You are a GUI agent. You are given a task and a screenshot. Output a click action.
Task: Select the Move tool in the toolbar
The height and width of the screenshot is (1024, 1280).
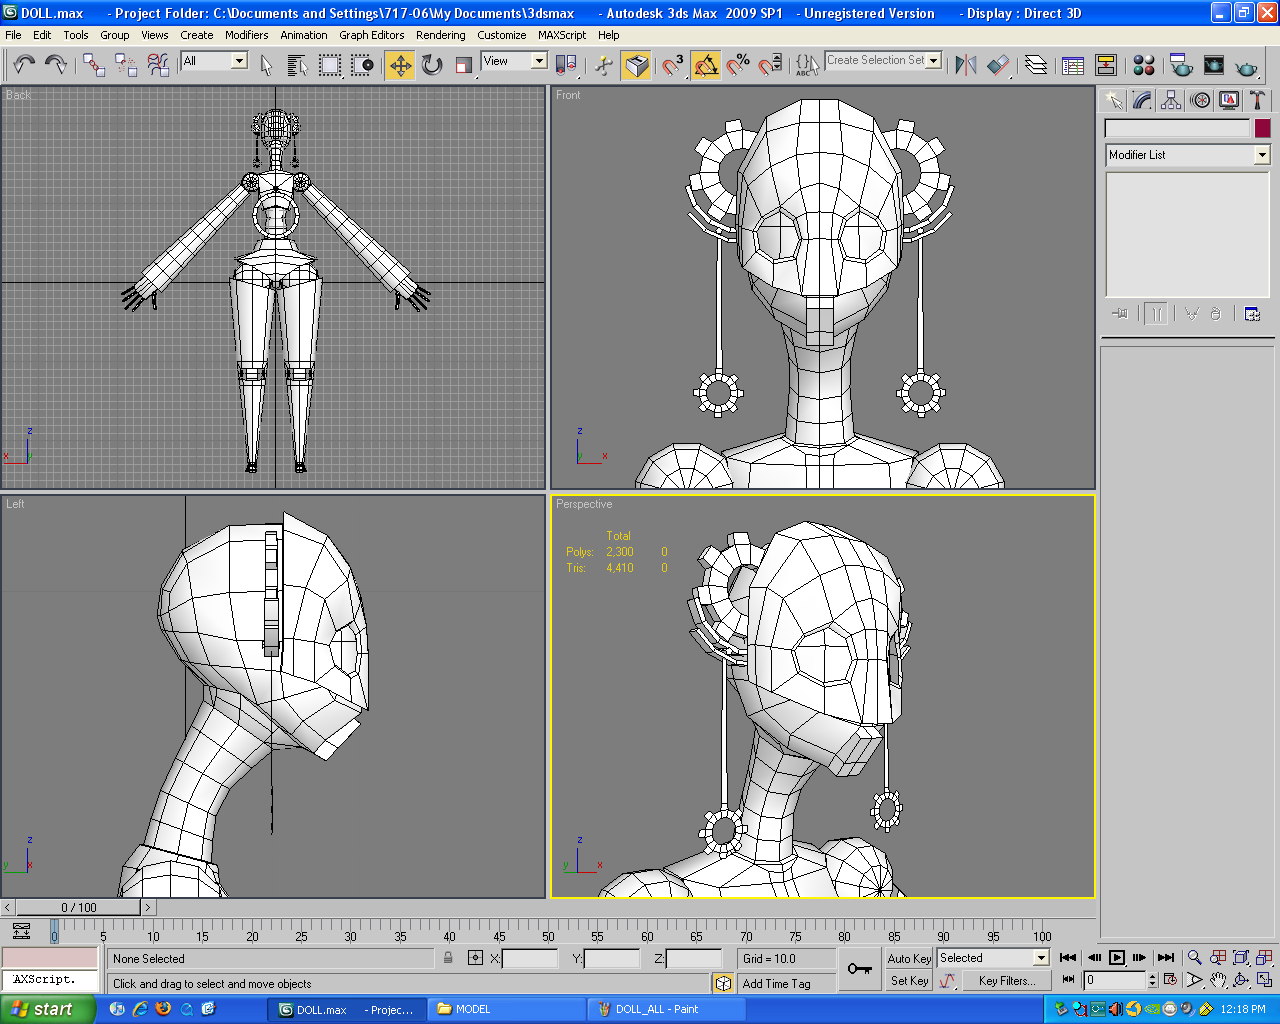400,65
